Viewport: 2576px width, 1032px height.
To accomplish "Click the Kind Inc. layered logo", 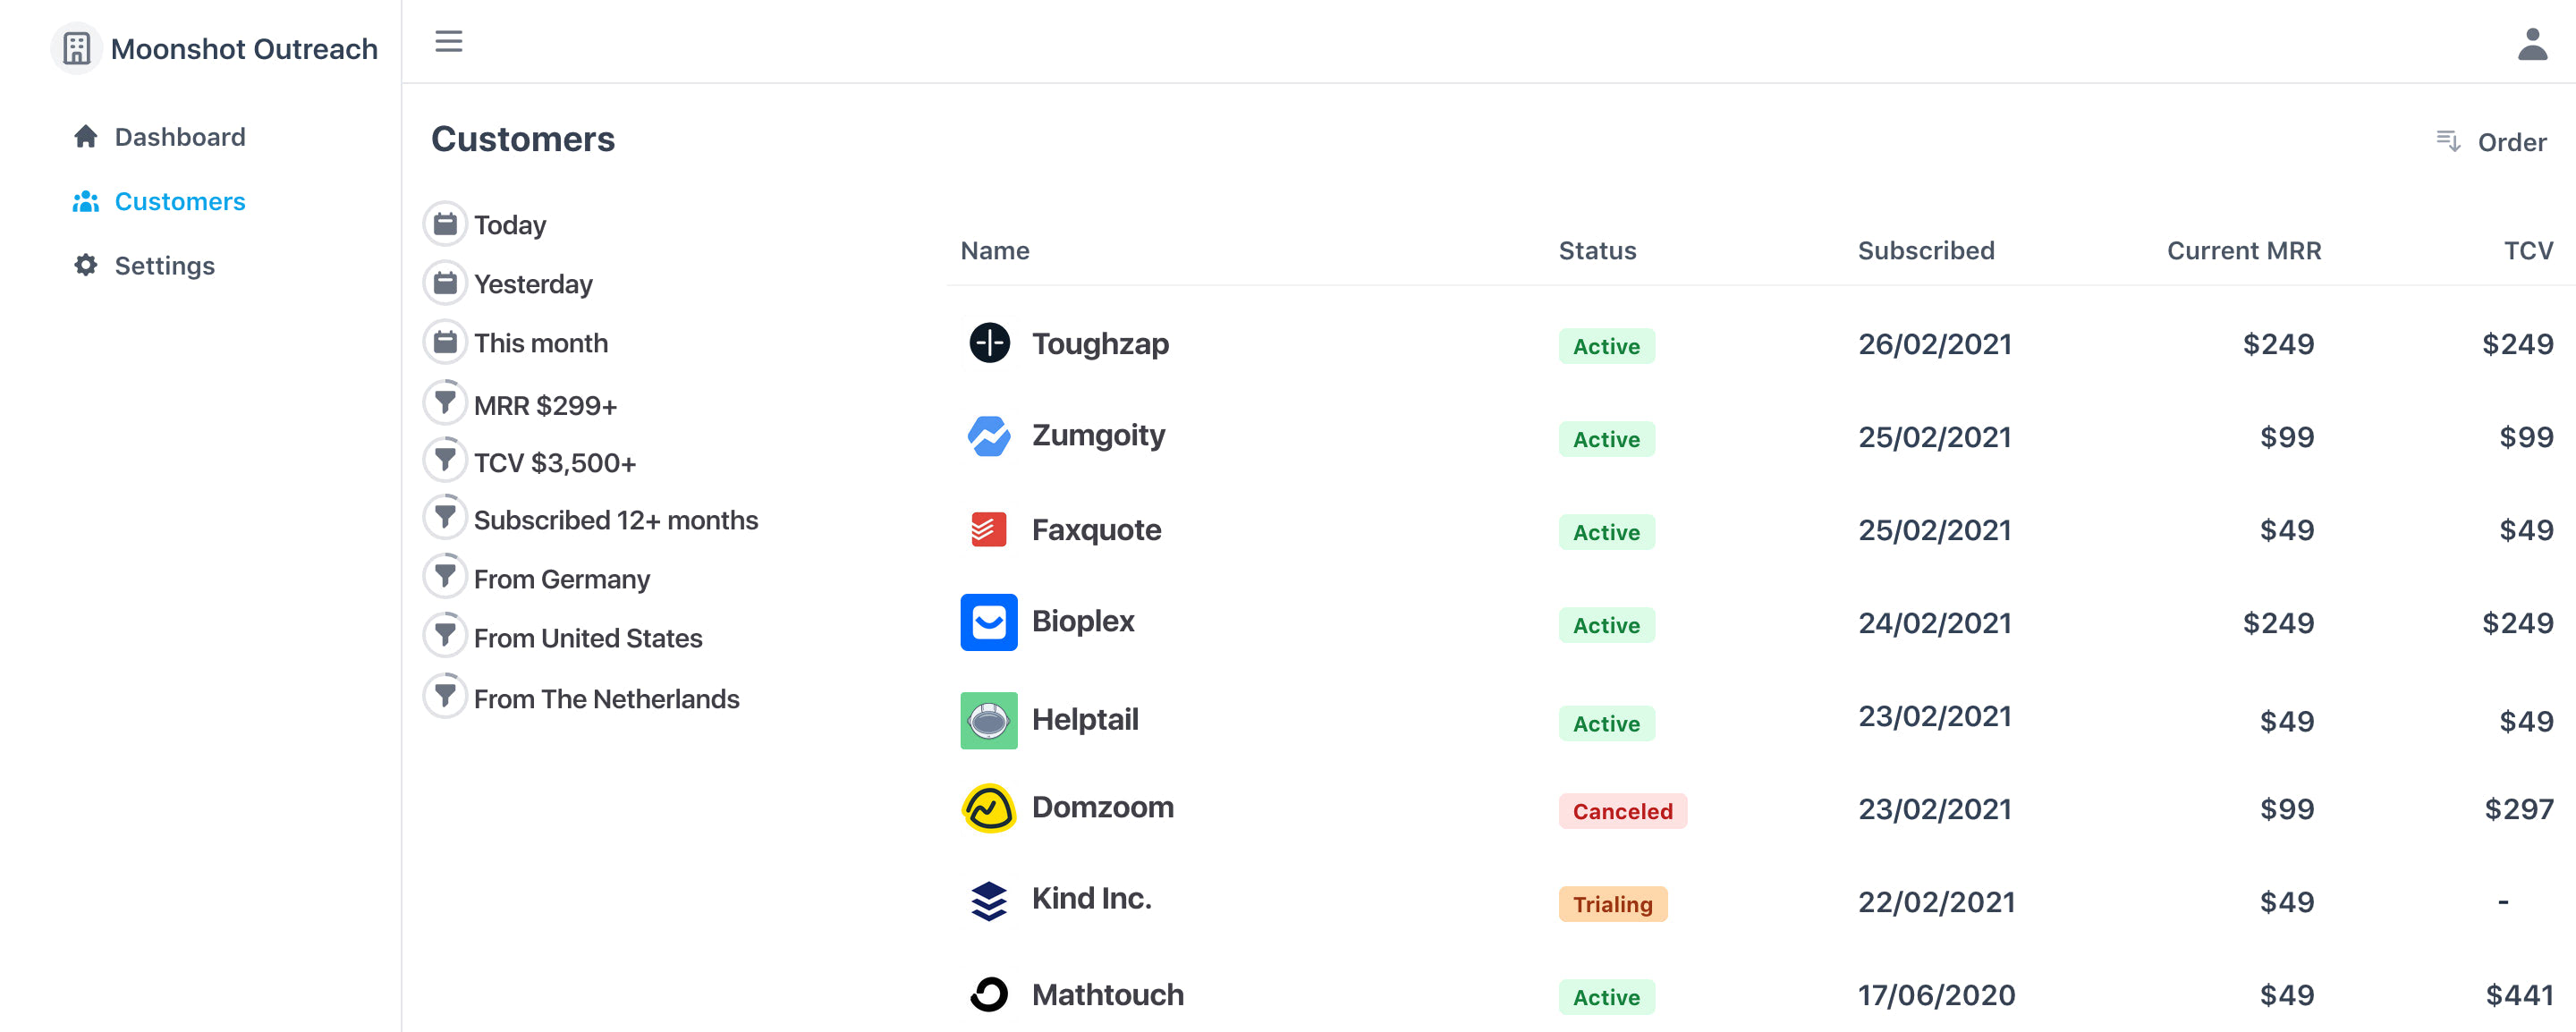I will click(x=988, y=900).
